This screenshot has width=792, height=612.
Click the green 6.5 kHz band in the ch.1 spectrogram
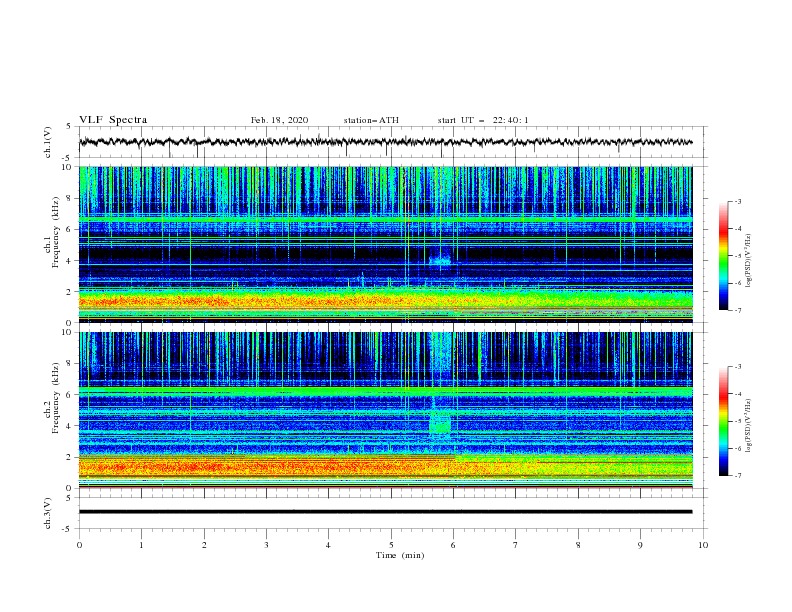coord(385,220)
